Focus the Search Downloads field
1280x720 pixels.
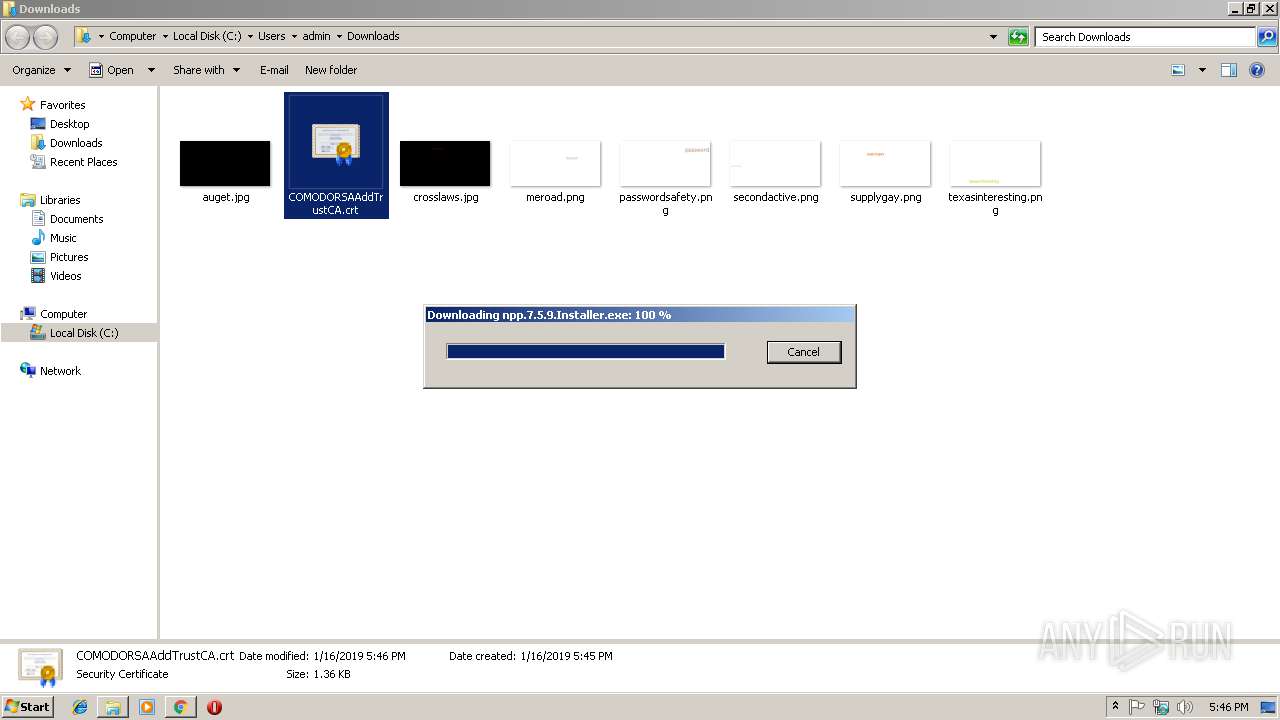click(x=1146, y=37)
